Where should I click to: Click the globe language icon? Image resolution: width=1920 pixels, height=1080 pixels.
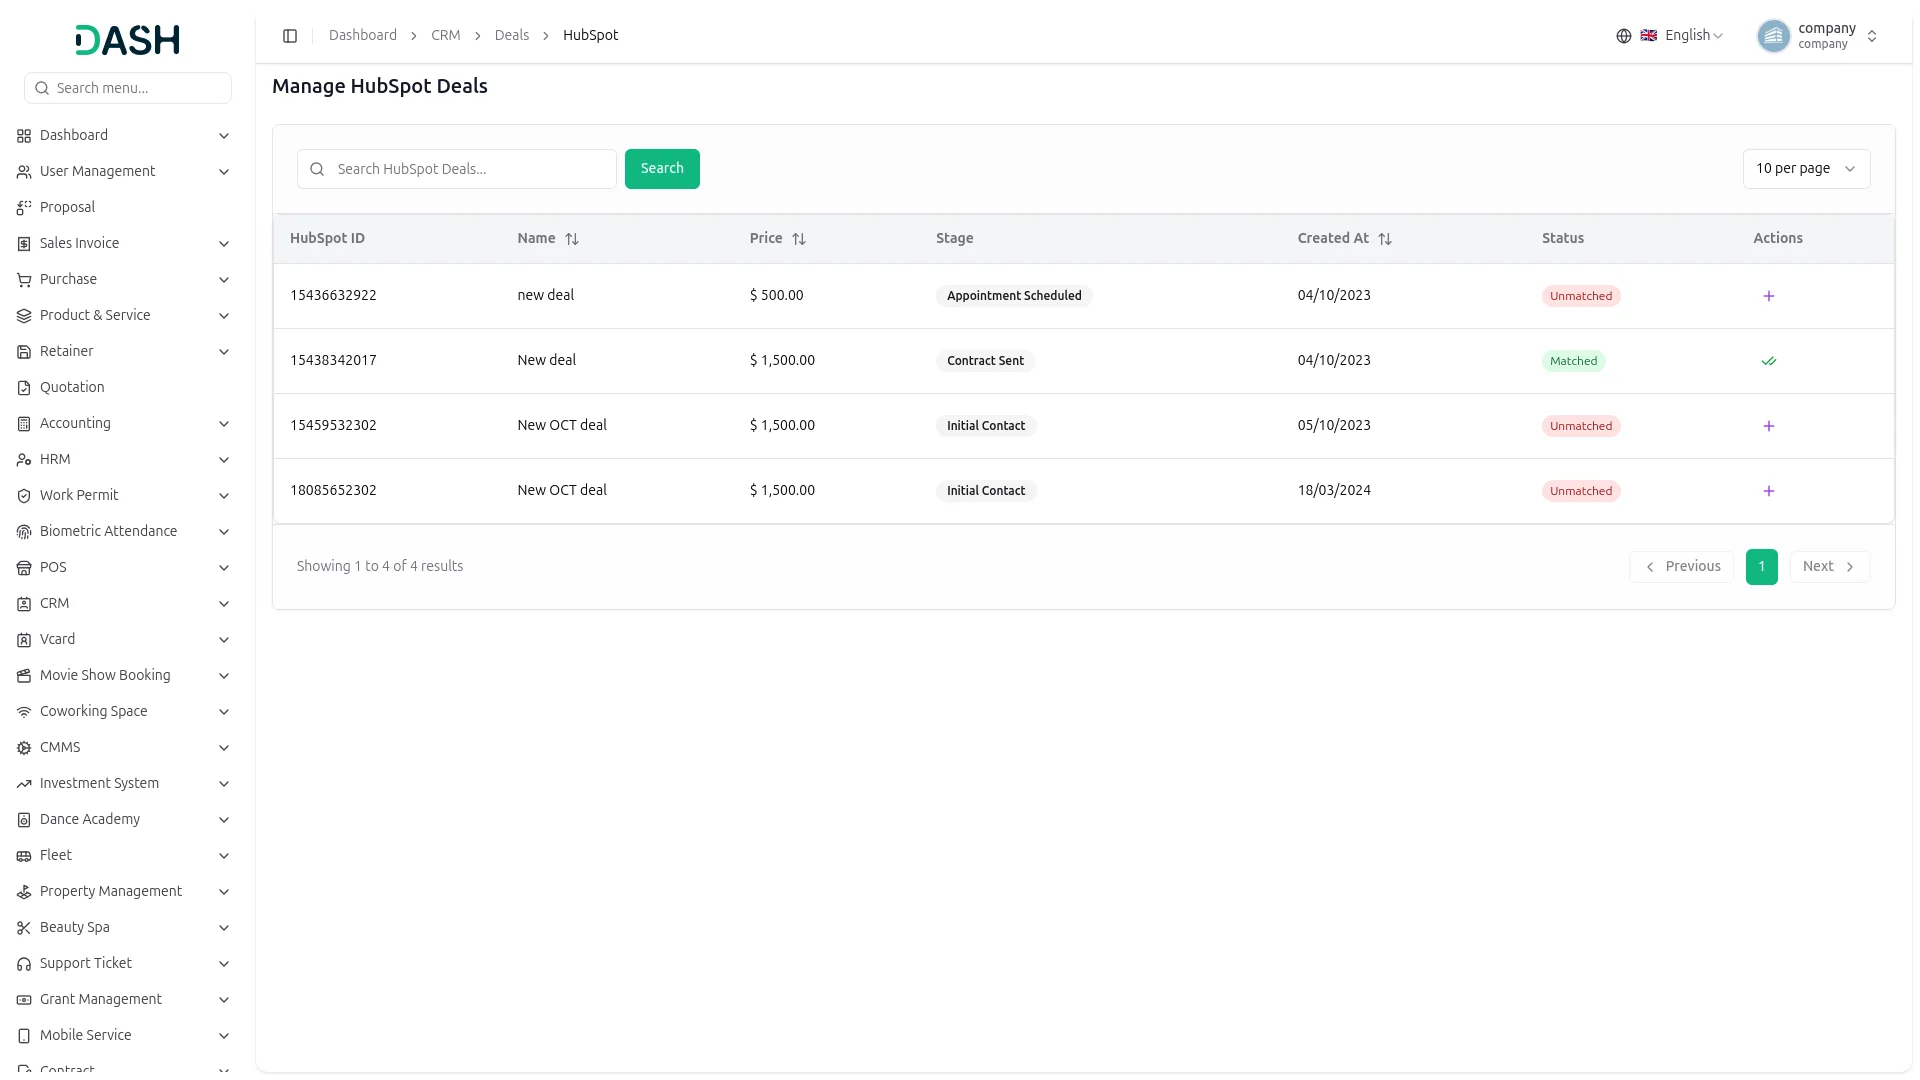[x=1624, y=36]
